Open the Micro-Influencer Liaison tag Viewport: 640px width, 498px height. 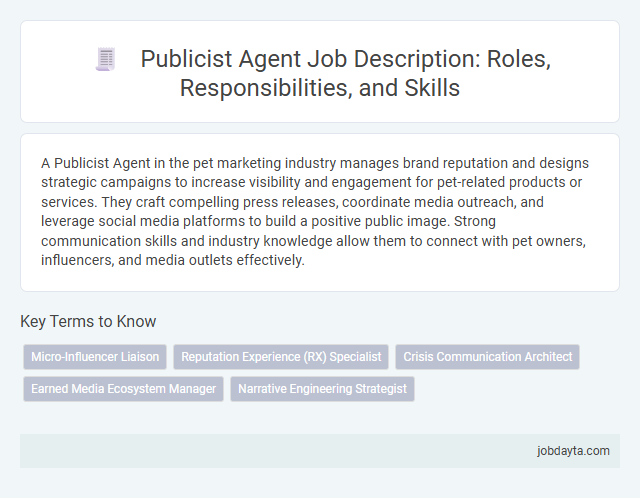pos(95,357)
